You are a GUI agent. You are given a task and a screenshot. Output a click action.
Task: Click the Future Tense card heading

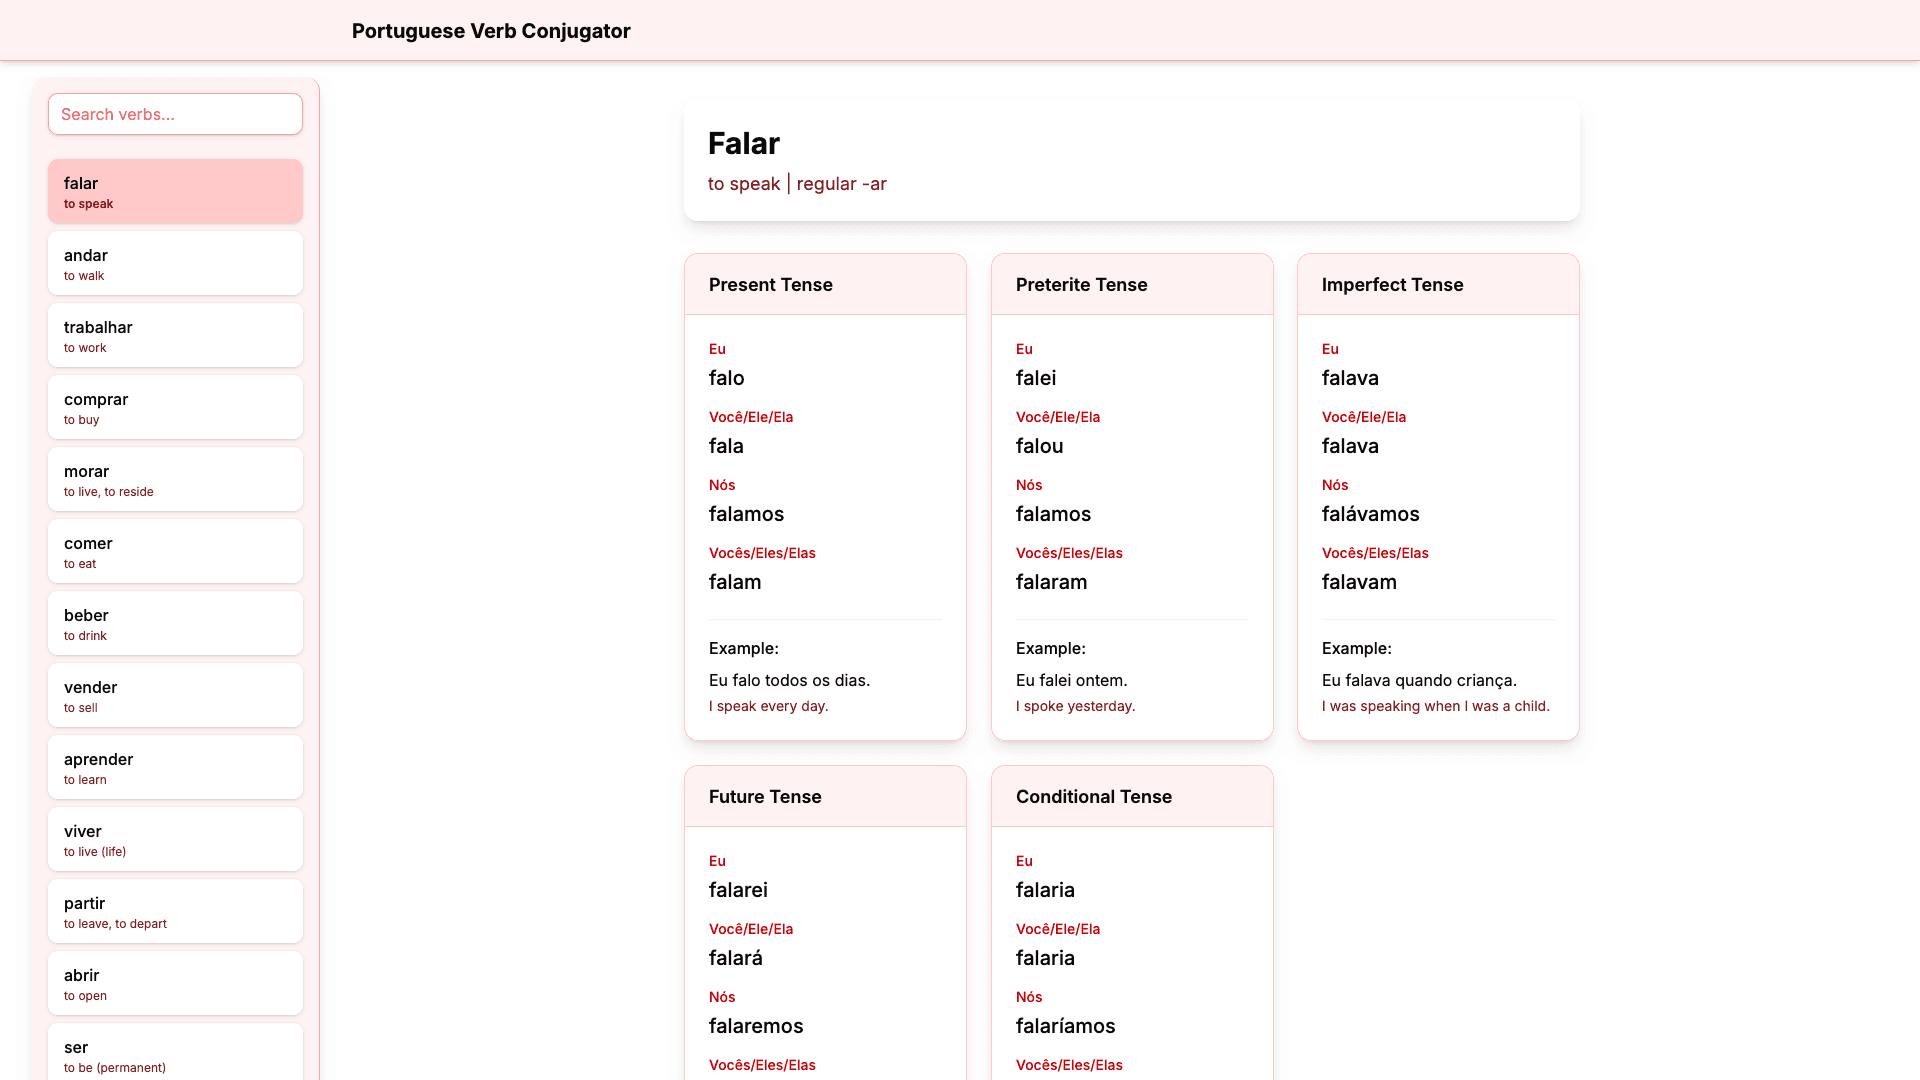[x=764, y=797]
